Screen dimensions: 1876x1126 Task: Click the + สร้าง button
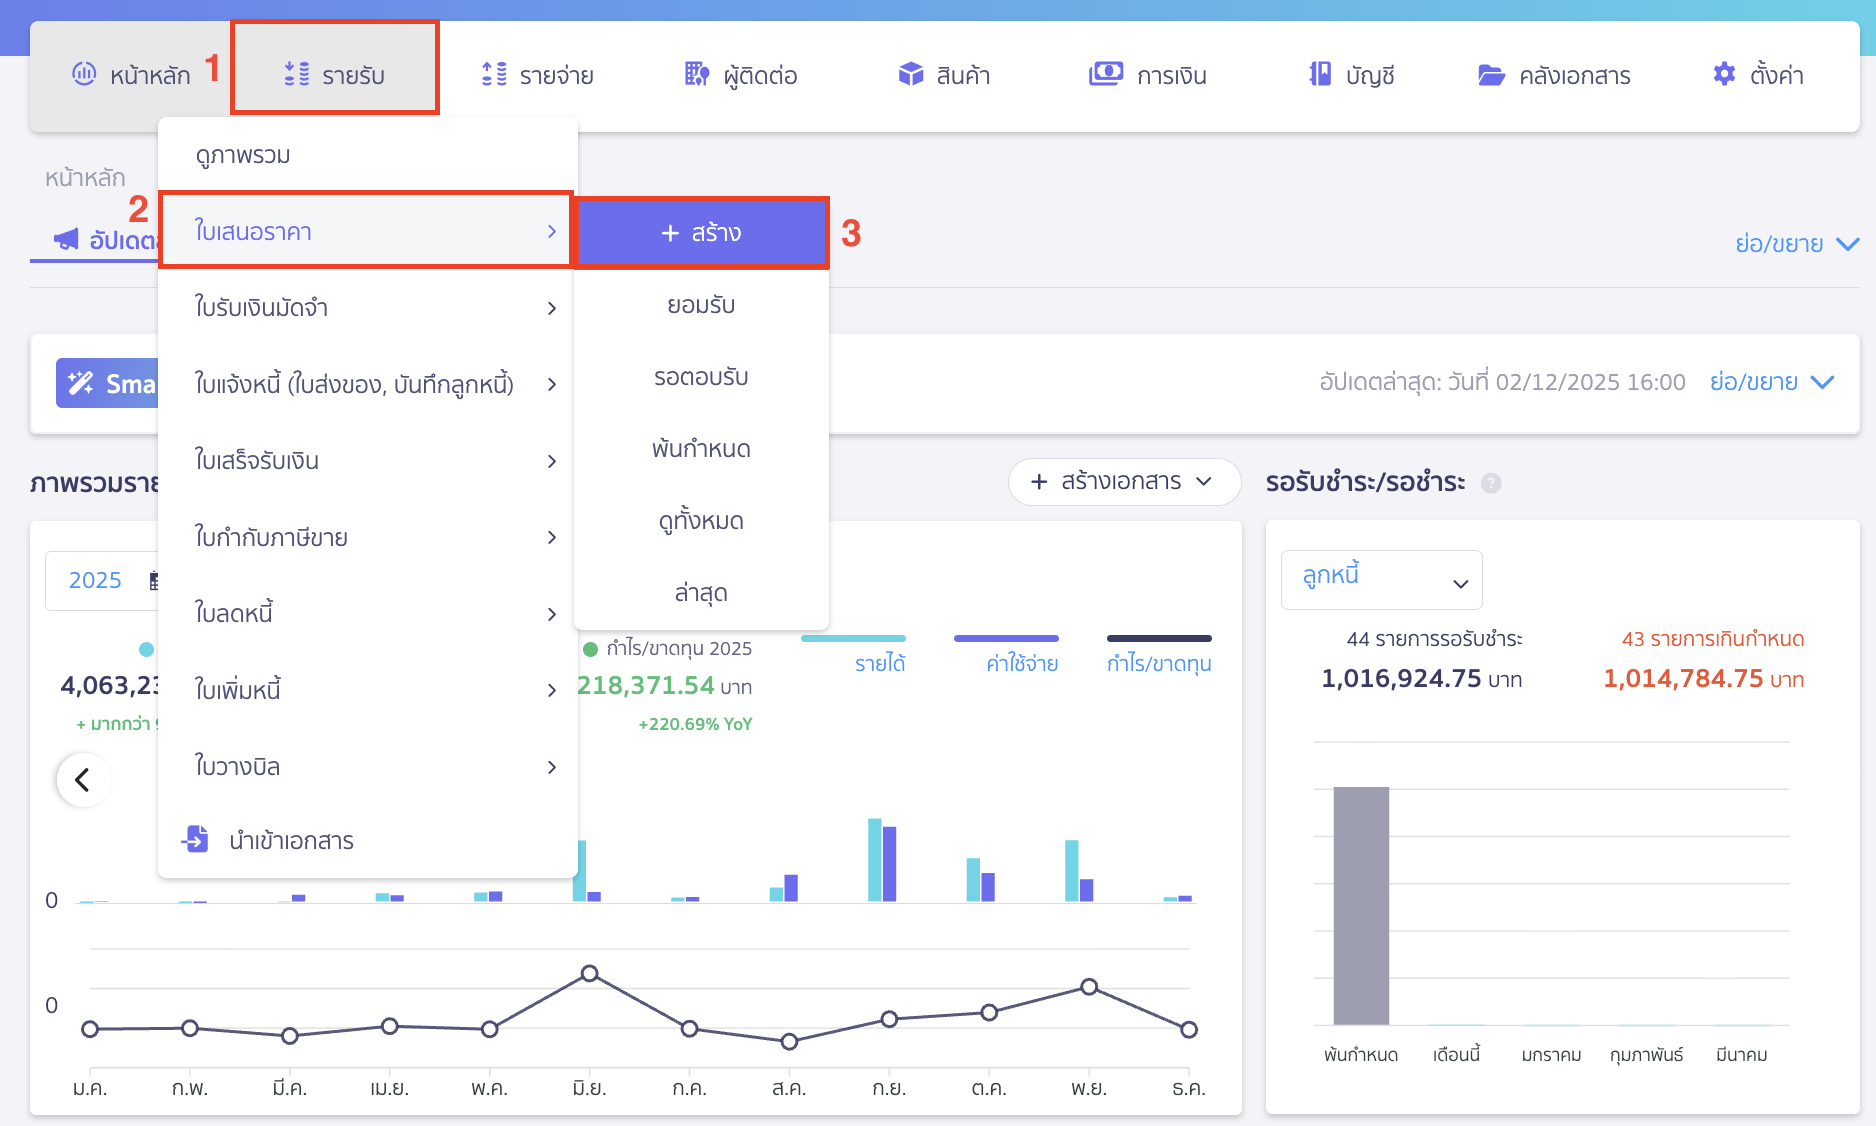tap(702, 233)
